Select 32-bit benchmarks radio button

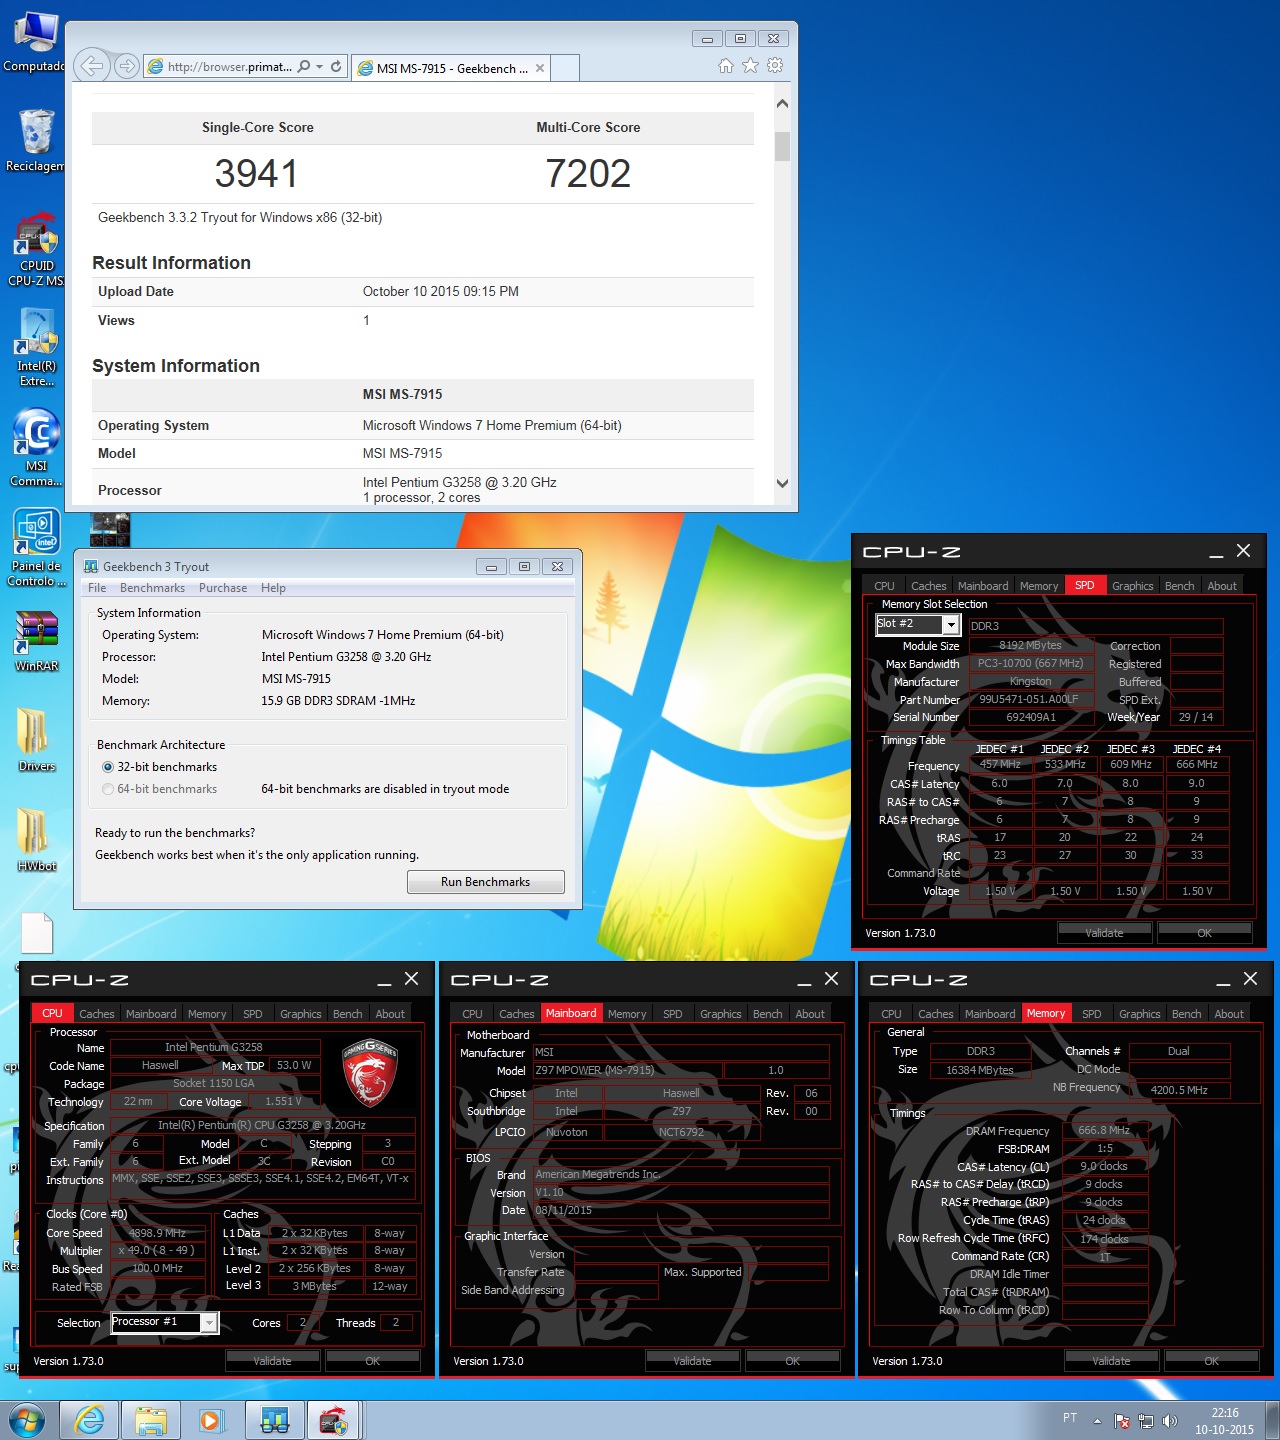click(108, 767)
